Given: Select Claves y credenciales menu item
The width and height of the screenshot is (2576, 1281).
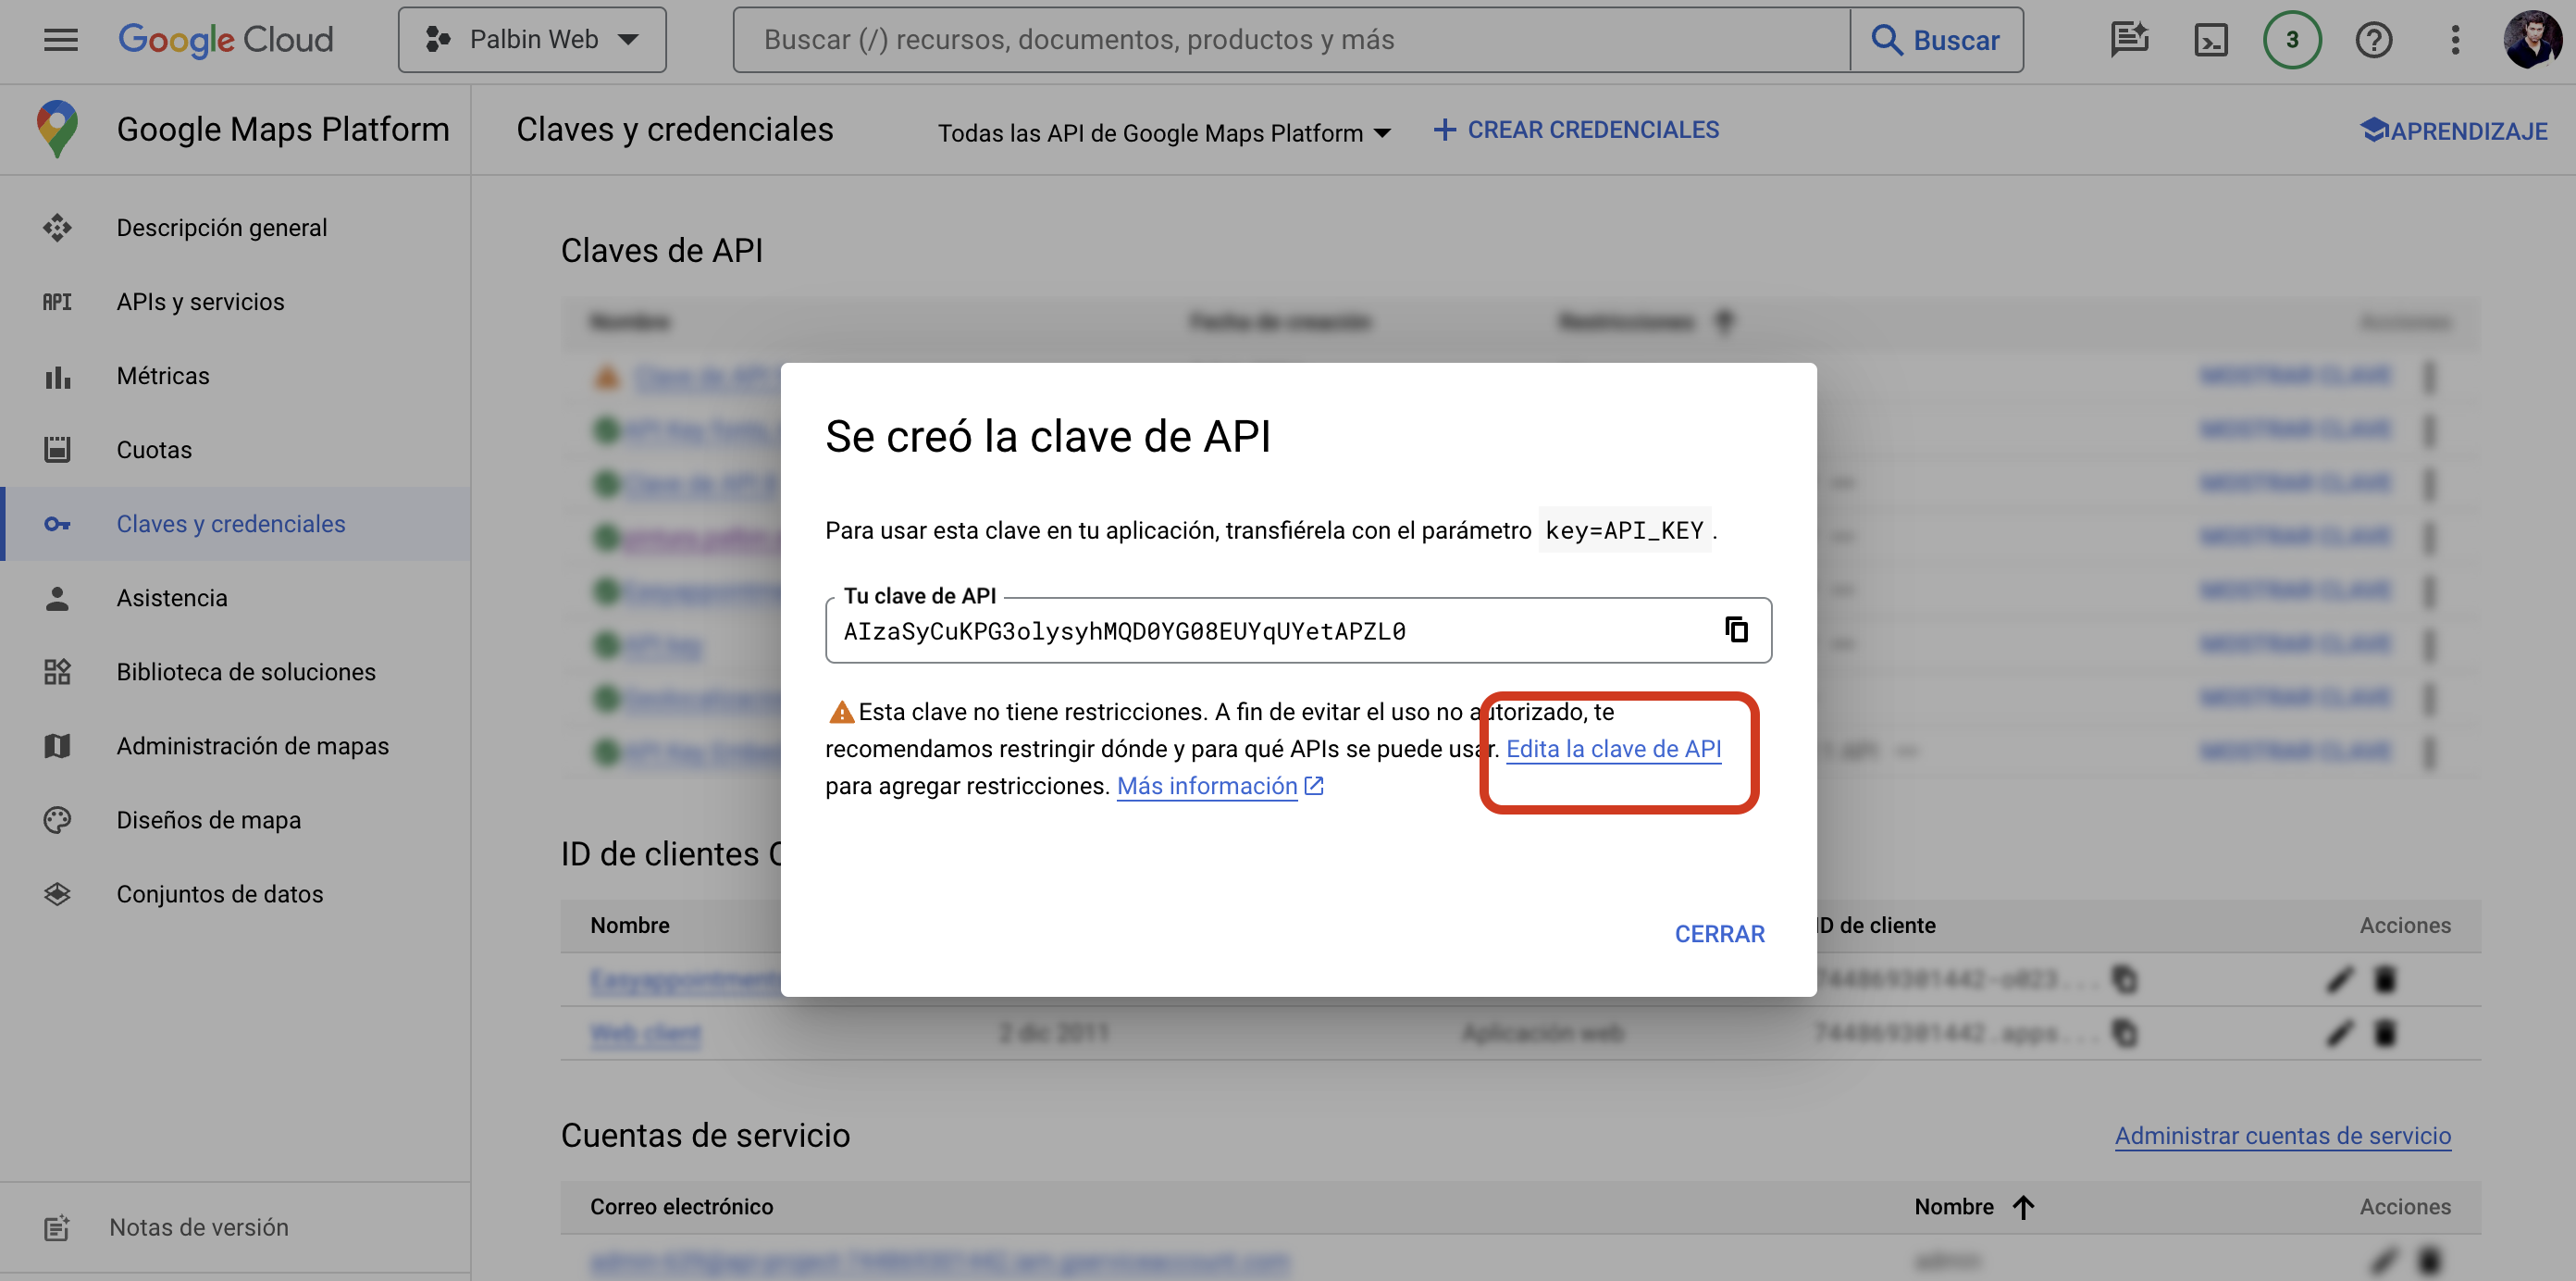Looking at the screenshot, I should [231, 521].
